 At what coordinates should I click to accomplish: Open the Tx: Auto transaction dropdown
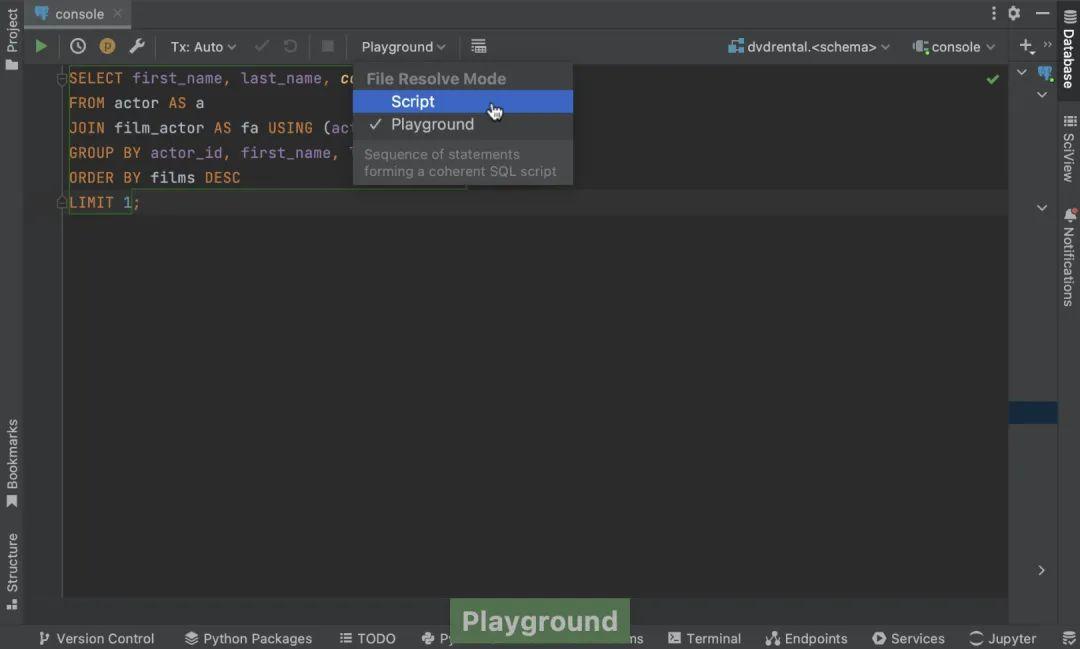tap(203, 46)
